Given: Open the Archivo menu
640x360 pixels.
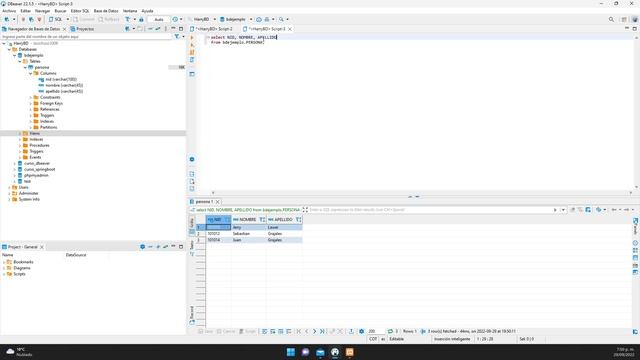Looking at the screenshot, I should point(9,11).
